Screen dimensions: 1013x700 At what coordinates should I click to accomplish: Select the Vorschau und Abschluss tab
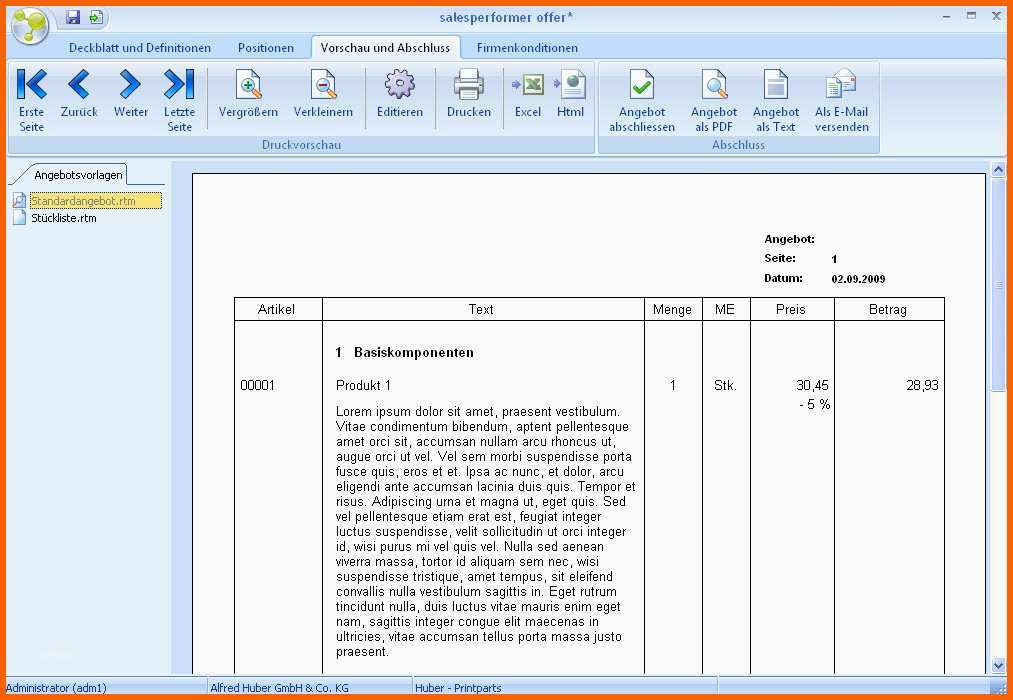[x=385, y=48]
